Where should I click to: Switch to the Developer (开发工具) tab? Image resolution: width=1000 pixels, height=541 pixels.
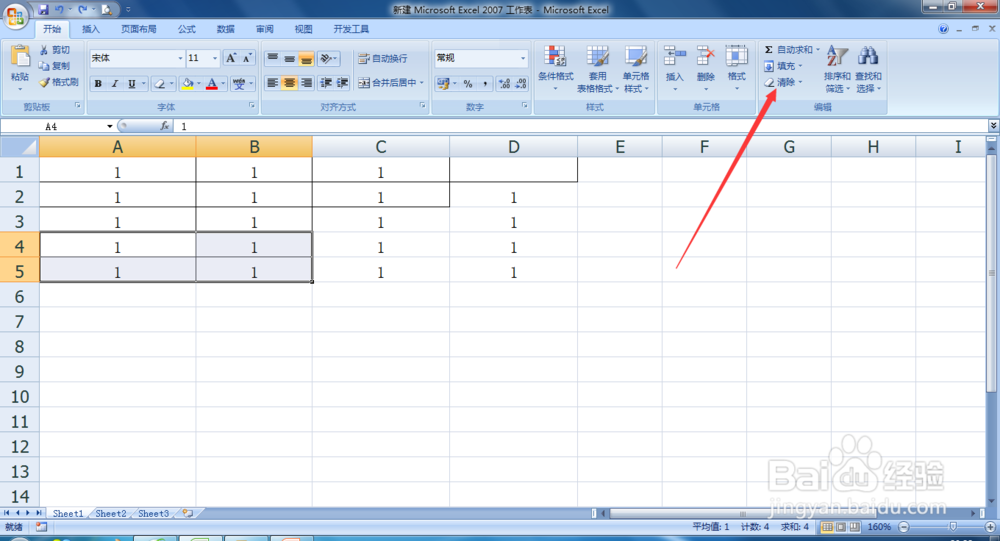351,29
